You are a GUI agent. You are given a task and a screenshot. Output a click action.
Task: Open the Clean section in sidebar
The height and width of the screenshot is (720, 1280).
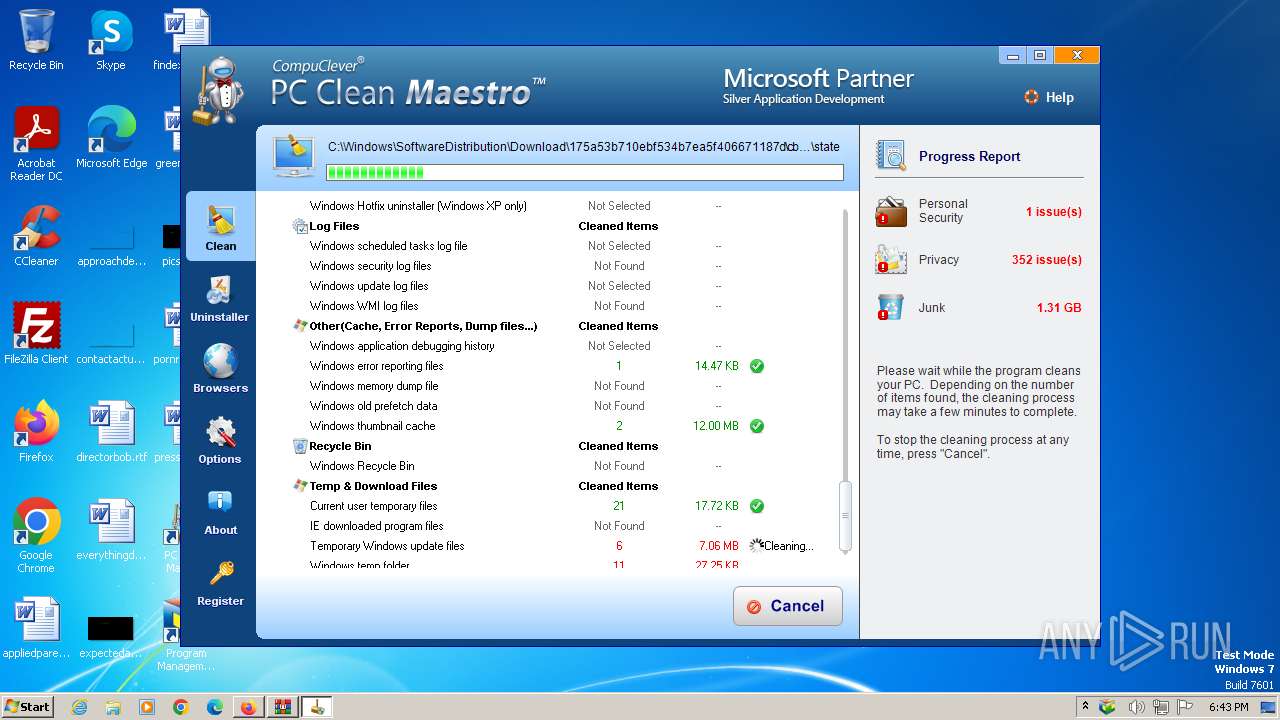click(220, 227)
